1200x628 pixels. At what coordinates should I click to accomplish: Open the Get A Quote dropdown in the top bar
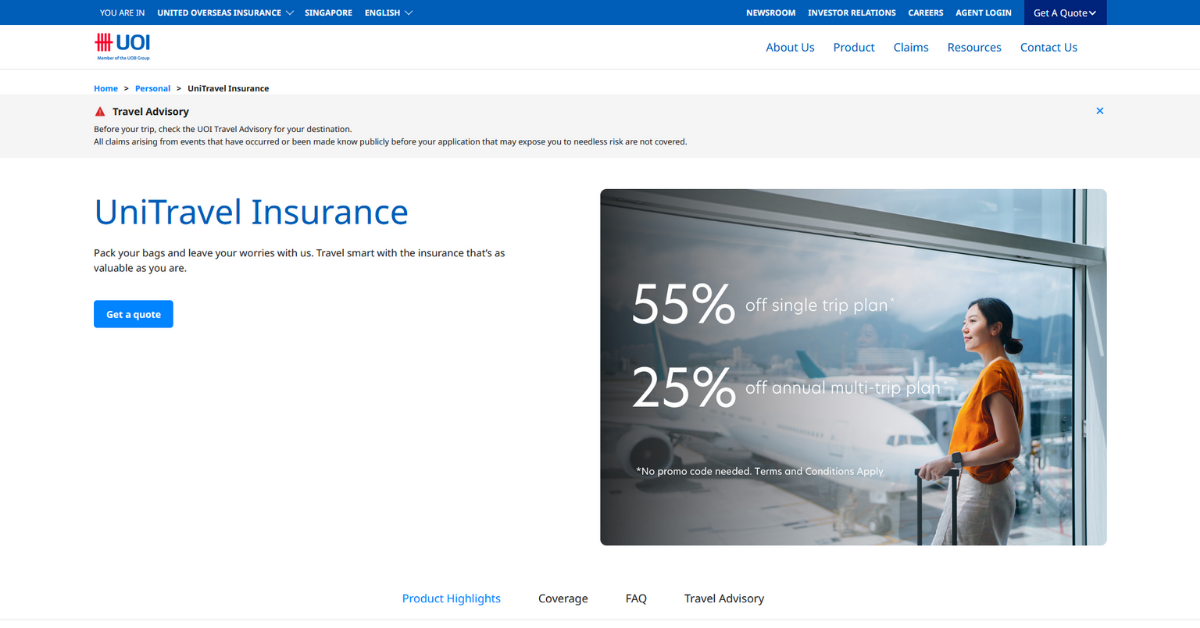[1065, 13]
